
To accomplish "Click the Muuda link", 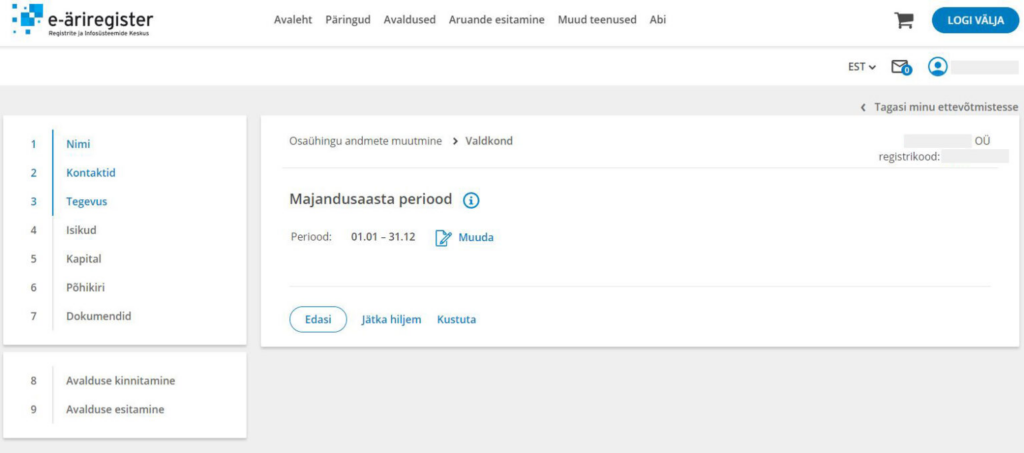I will click(x=476, y=238).
